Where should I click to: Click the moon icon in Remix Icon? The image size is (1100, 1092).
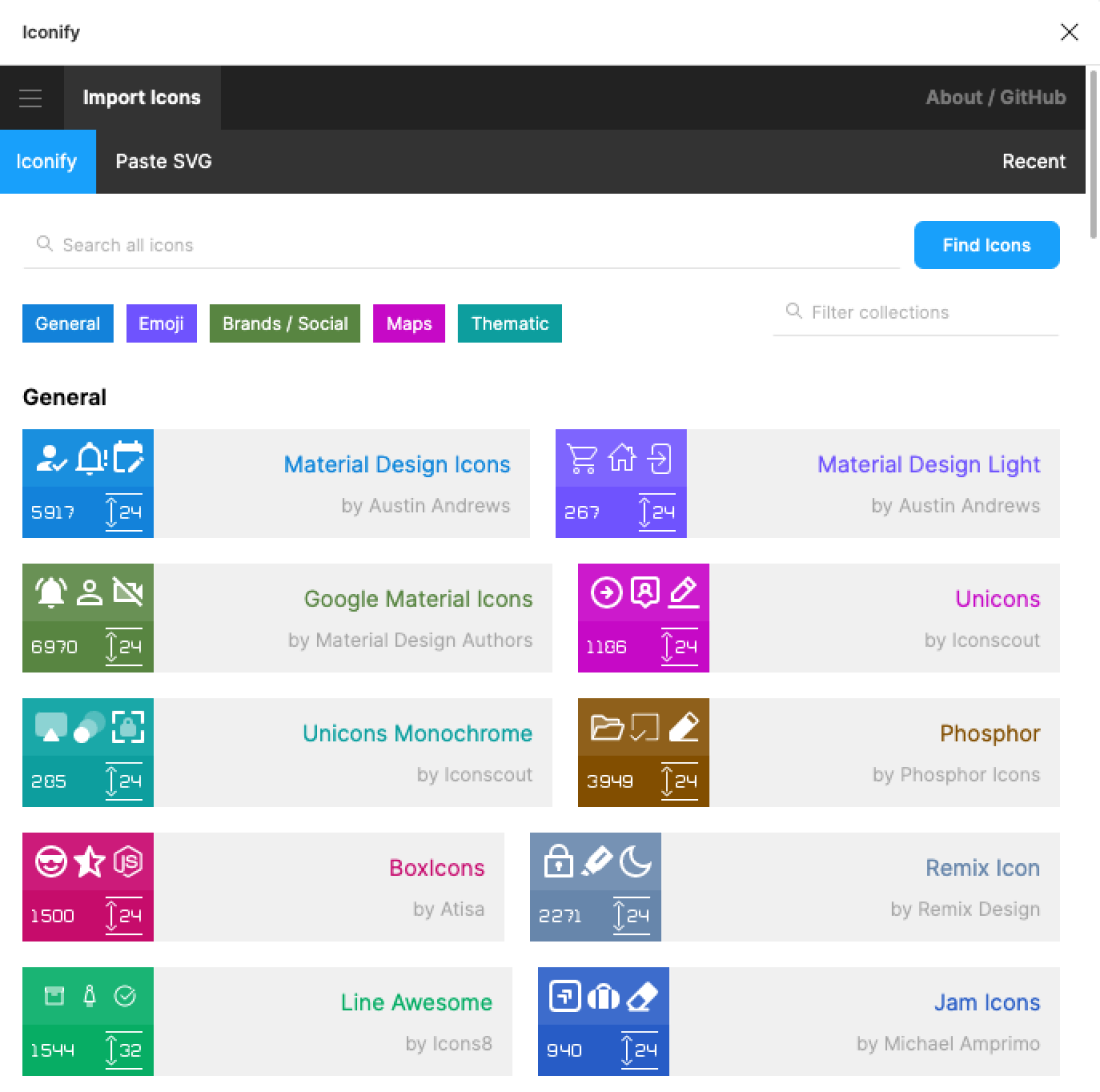click(x=636, y=862)
